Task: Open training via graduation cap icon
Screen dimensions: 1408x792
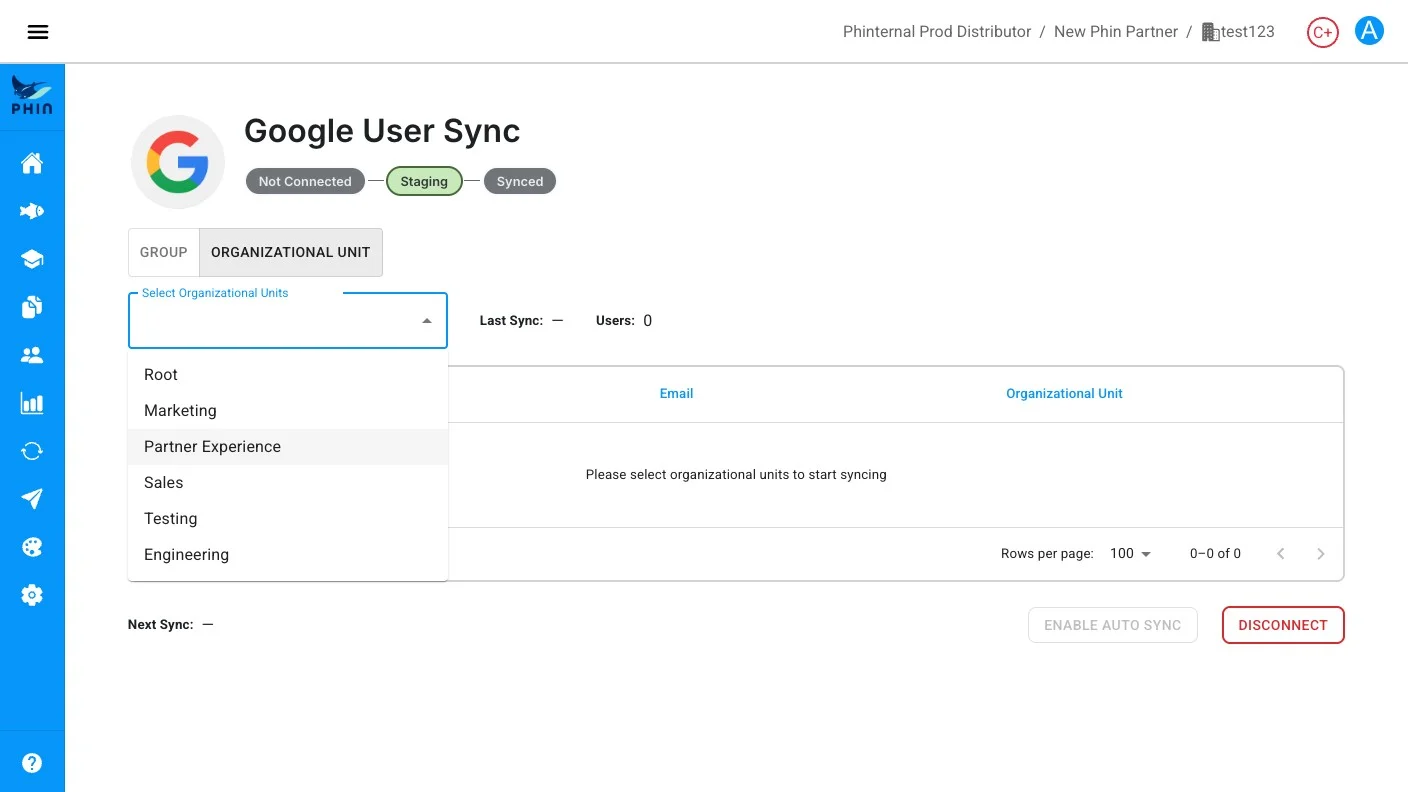Action: (x=32, y=259)
